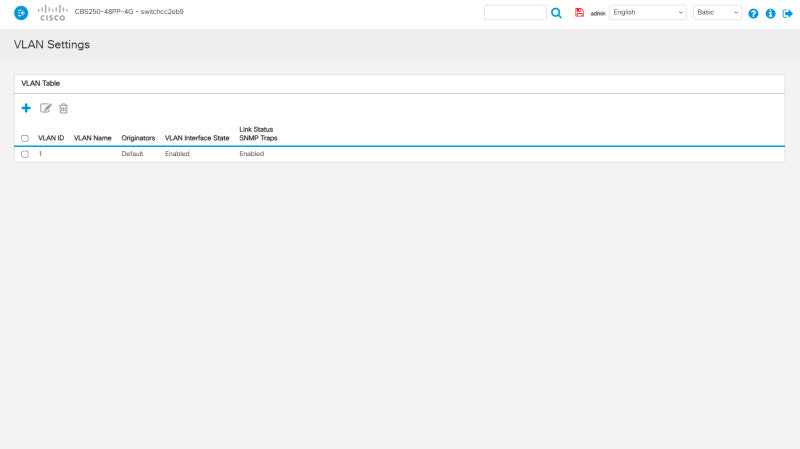This screenshot has width=800, height=449.
Task: Click the edit VLAN pencil icon
Action: tap(45, 108)
